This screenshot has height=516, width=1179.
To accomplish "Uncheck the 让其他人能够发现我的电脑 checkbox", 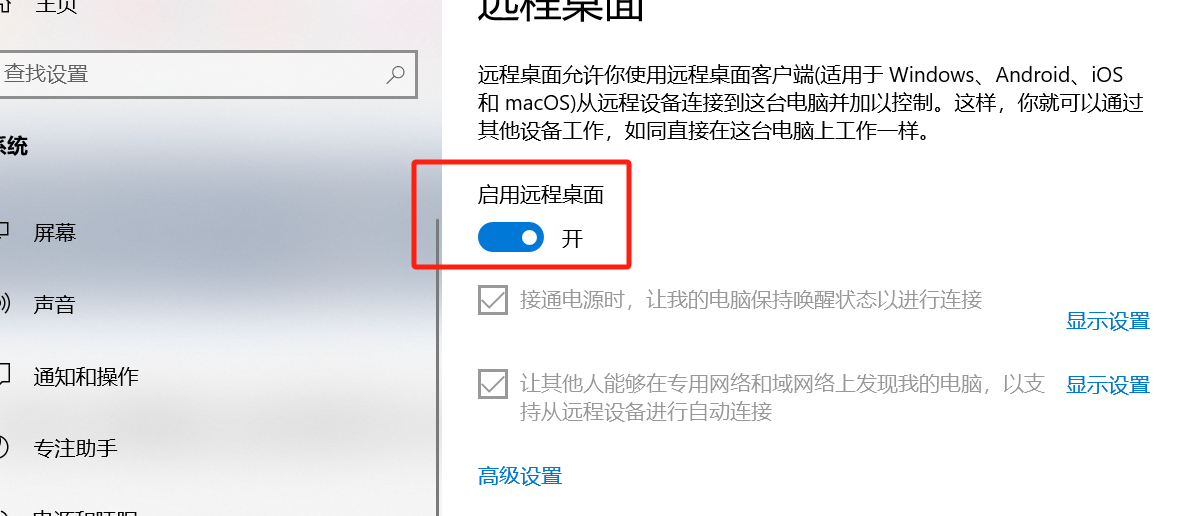I will coord(493,385).
